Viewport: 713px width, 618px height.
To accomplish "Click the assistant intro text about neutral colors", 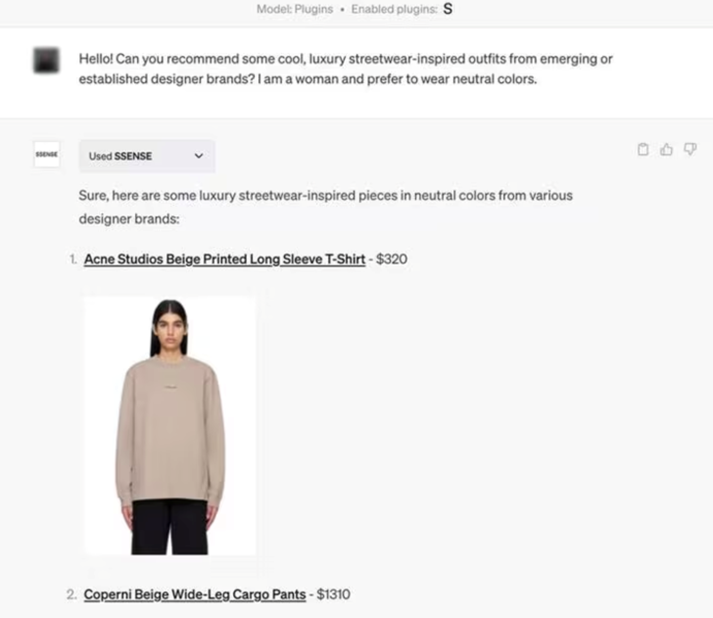I will (x=326, y=207).
